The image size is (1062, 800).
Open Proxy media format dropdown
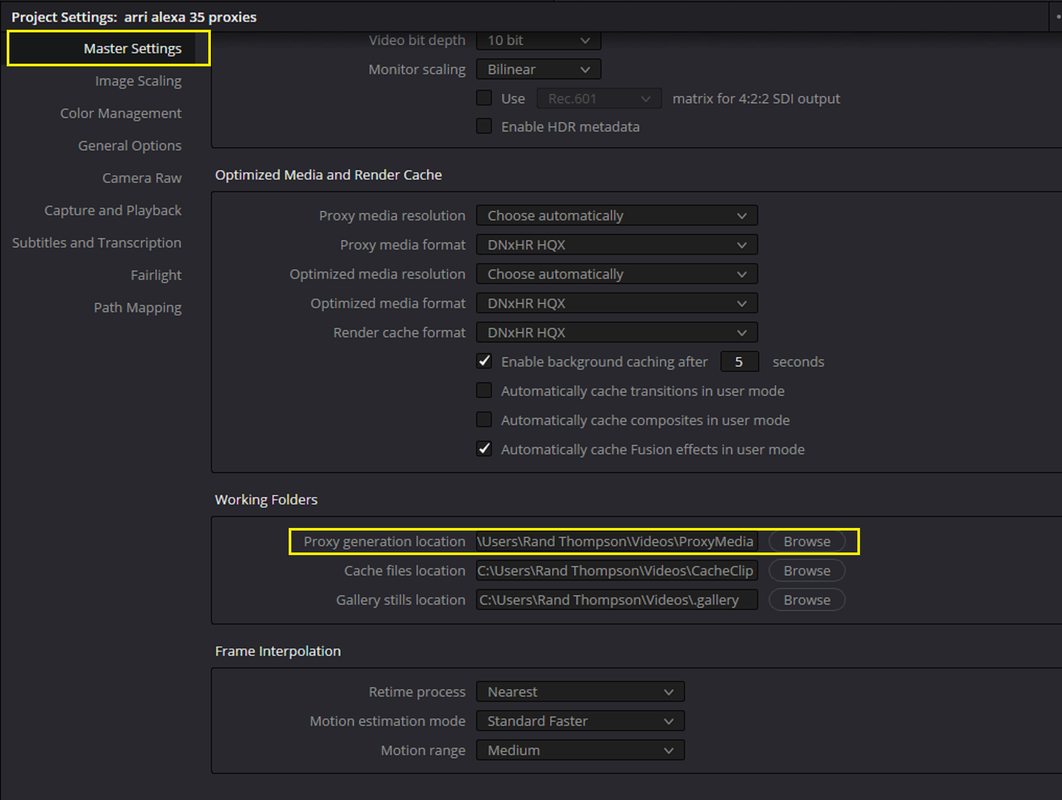tap(617, 245)
